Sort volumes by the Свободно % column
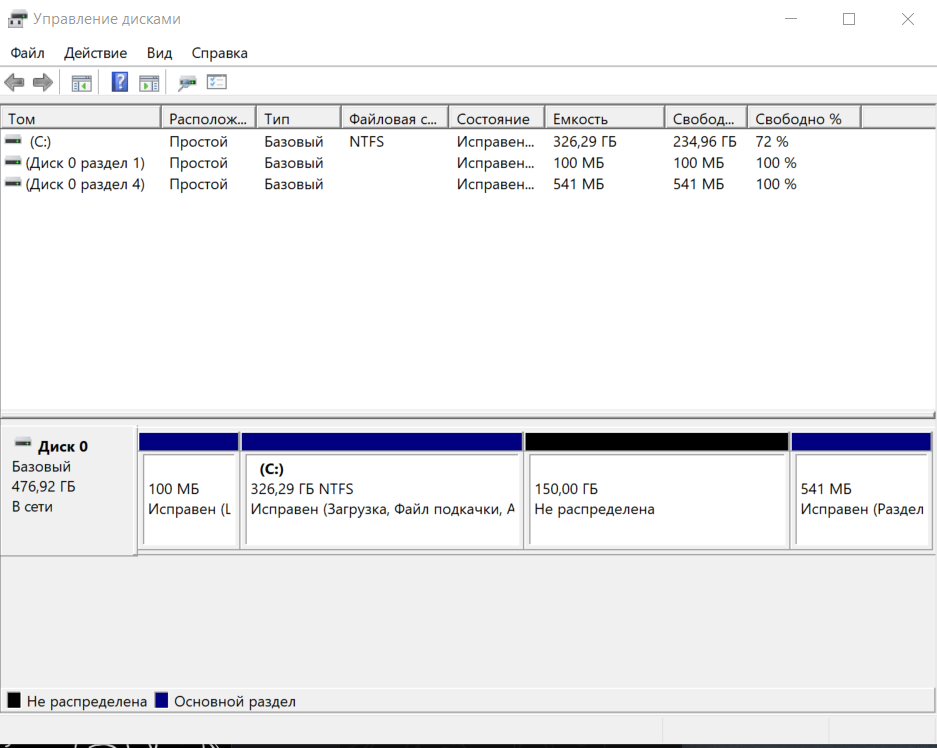Screen dimensions: 937x748 [803, 117]
